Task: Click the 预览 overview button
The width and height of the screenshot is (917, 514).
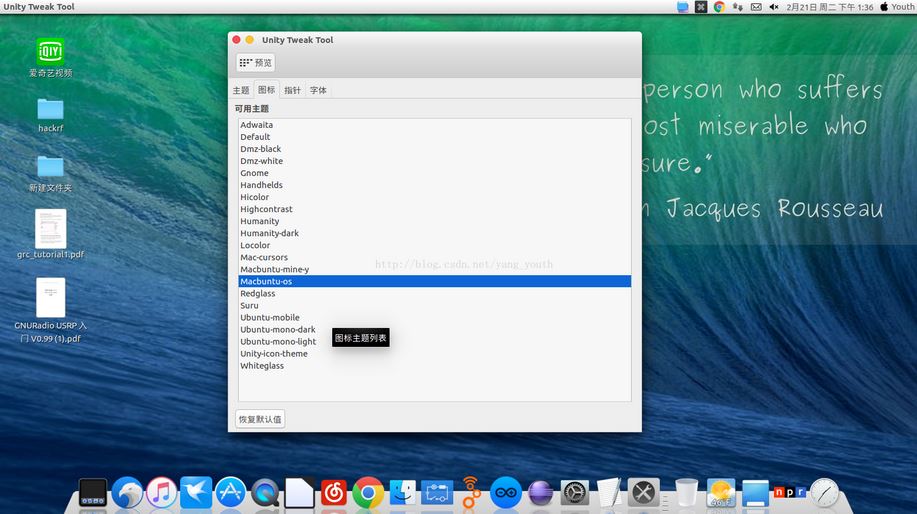Action: (x=256, y=63)
